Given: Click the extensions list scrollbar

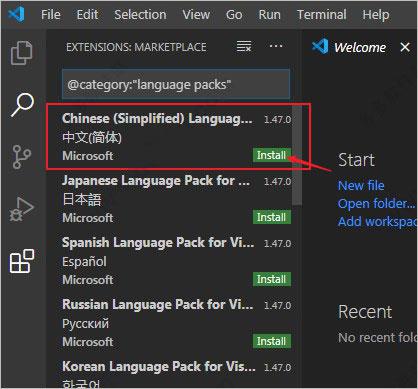Looking at the screenshot, I should pyautogui.click(x=297, y=155).
